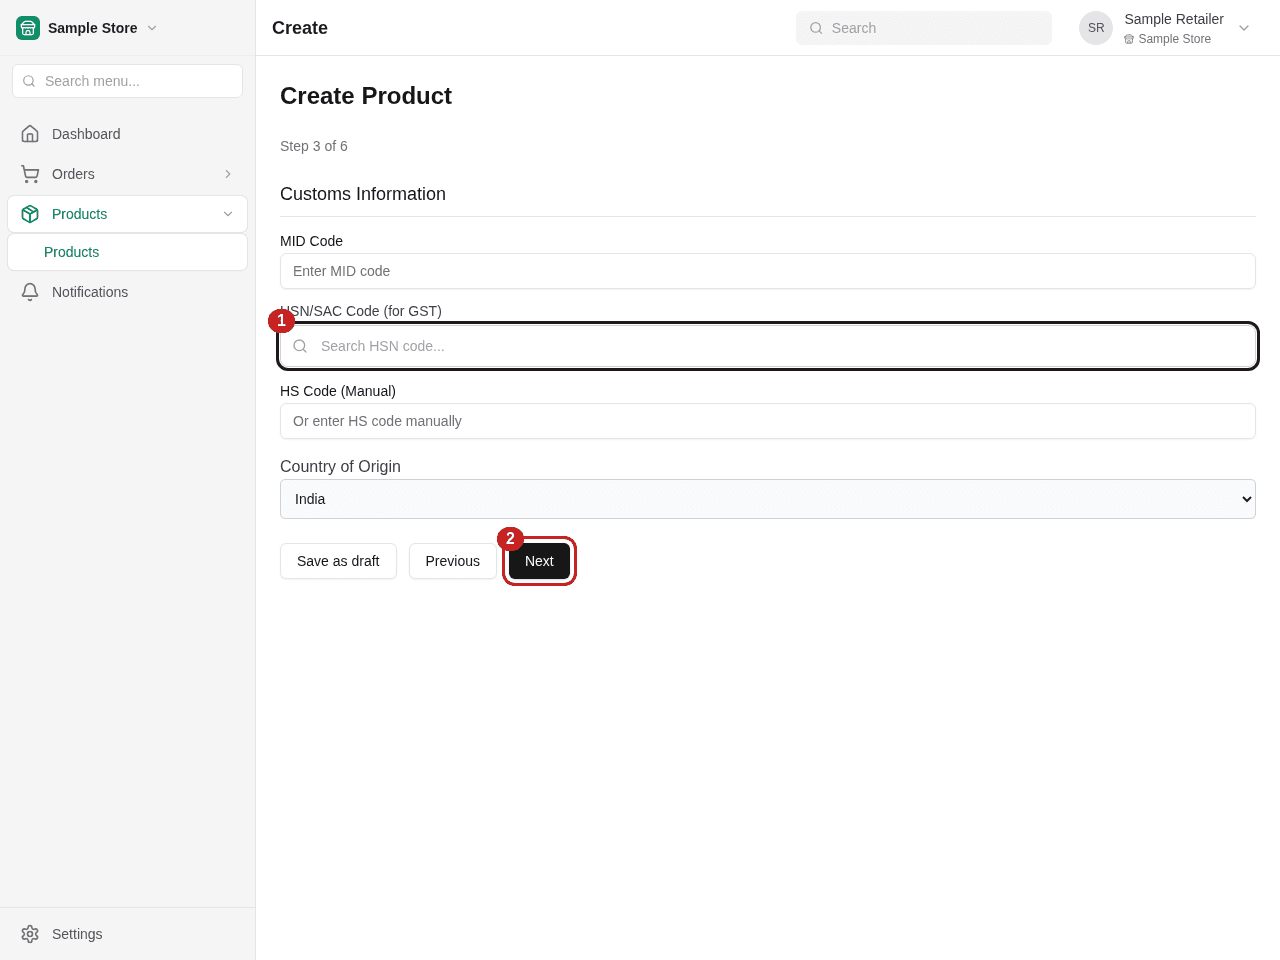1280x960 pixels.
Task: Click the magnifier icon in Search menu box
Action: coord(29,81)
